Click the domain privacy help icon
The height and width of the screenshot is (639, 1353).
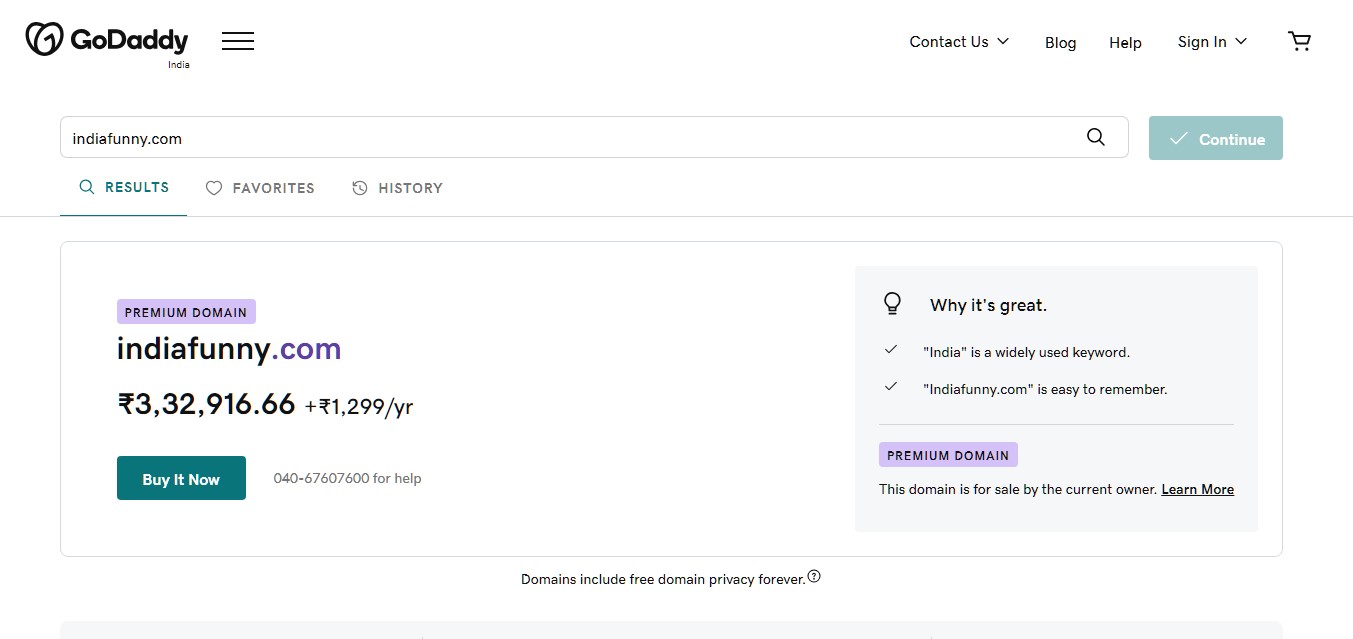click(x=814, y=576)
